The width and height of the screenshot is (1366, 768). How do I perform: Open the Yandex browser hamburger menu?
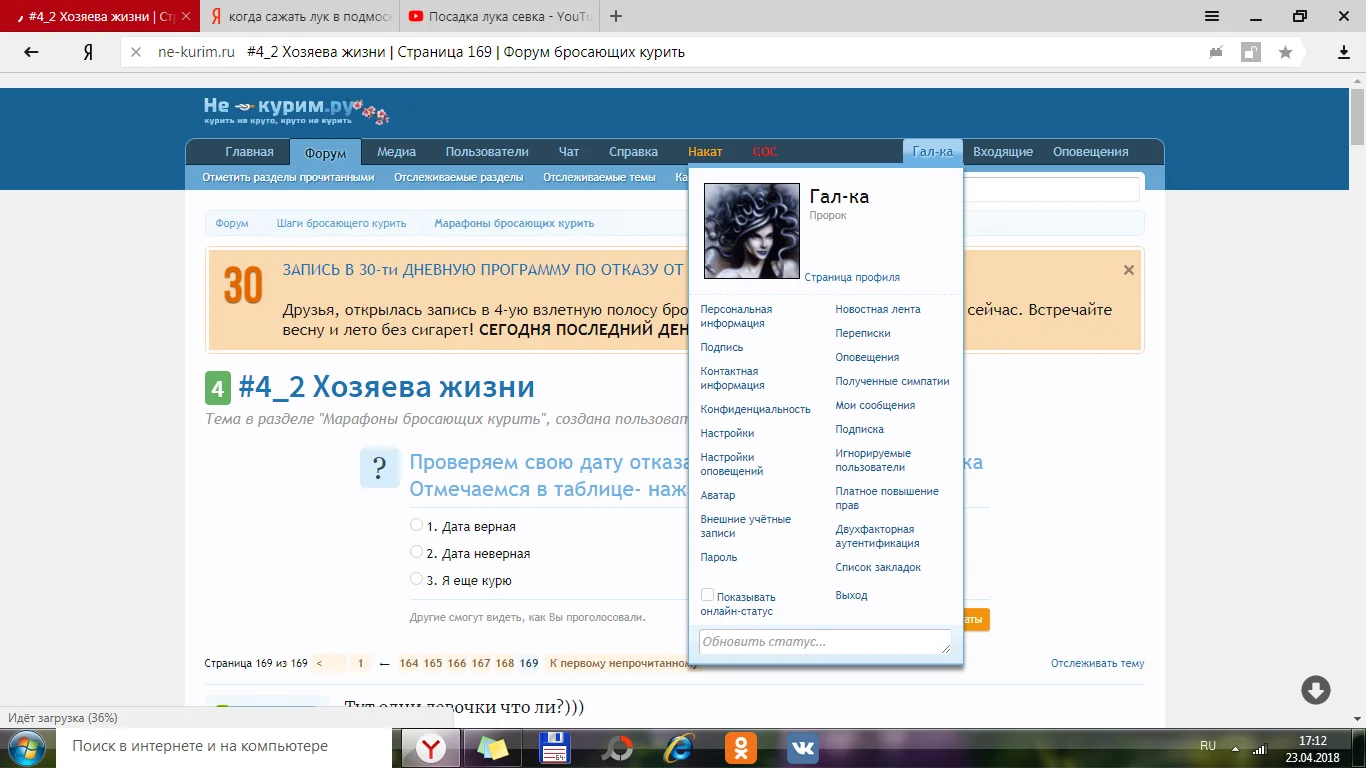pos(1211,16)
